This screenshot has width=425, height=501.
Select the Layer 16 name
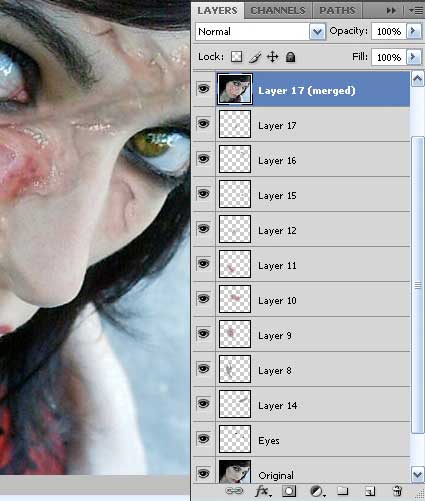[277, 161]
